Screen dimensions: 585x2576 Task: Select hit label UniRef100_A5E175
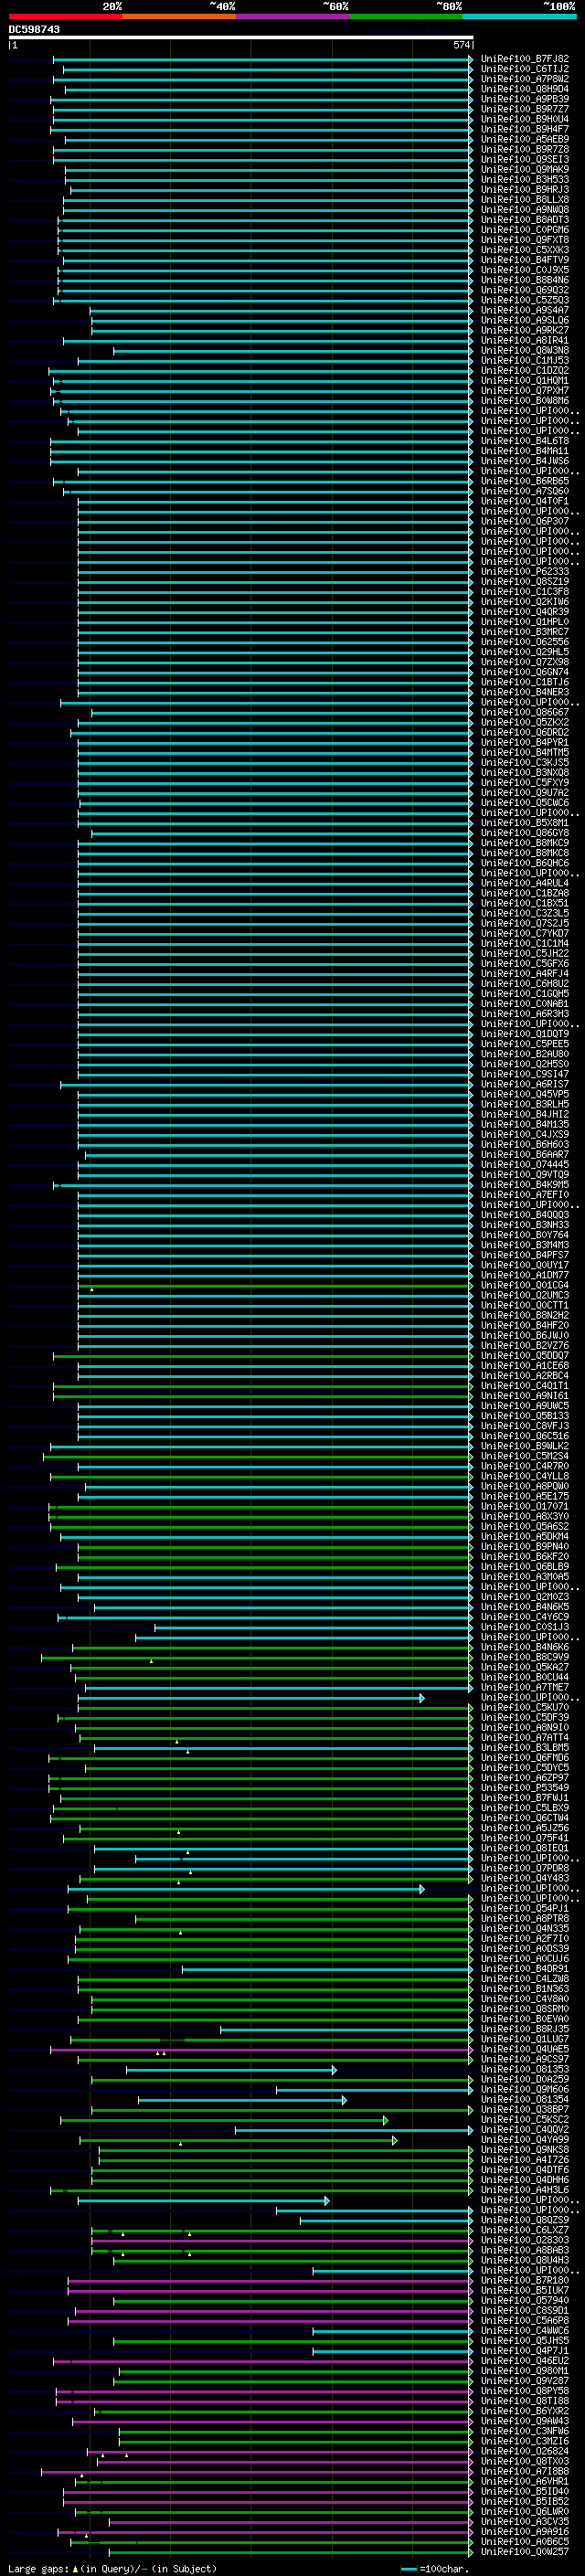[525, 1496]
